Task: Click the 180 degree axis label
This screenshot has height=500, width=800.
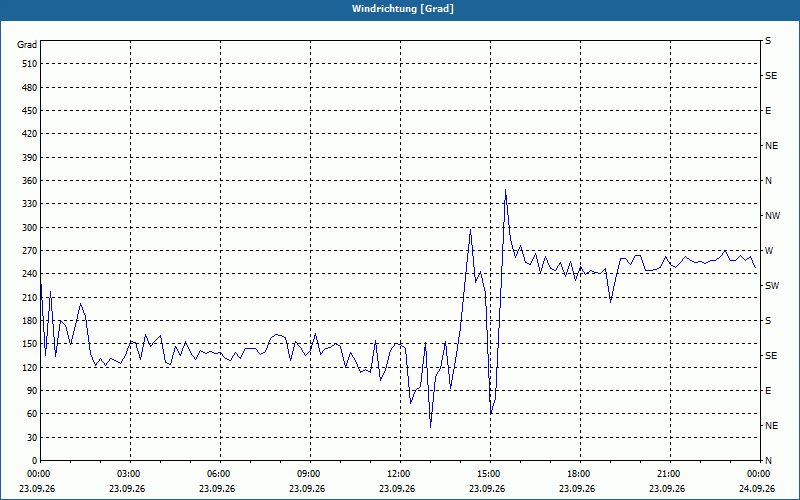Action: pyautogui.click(x=30, y=320)
